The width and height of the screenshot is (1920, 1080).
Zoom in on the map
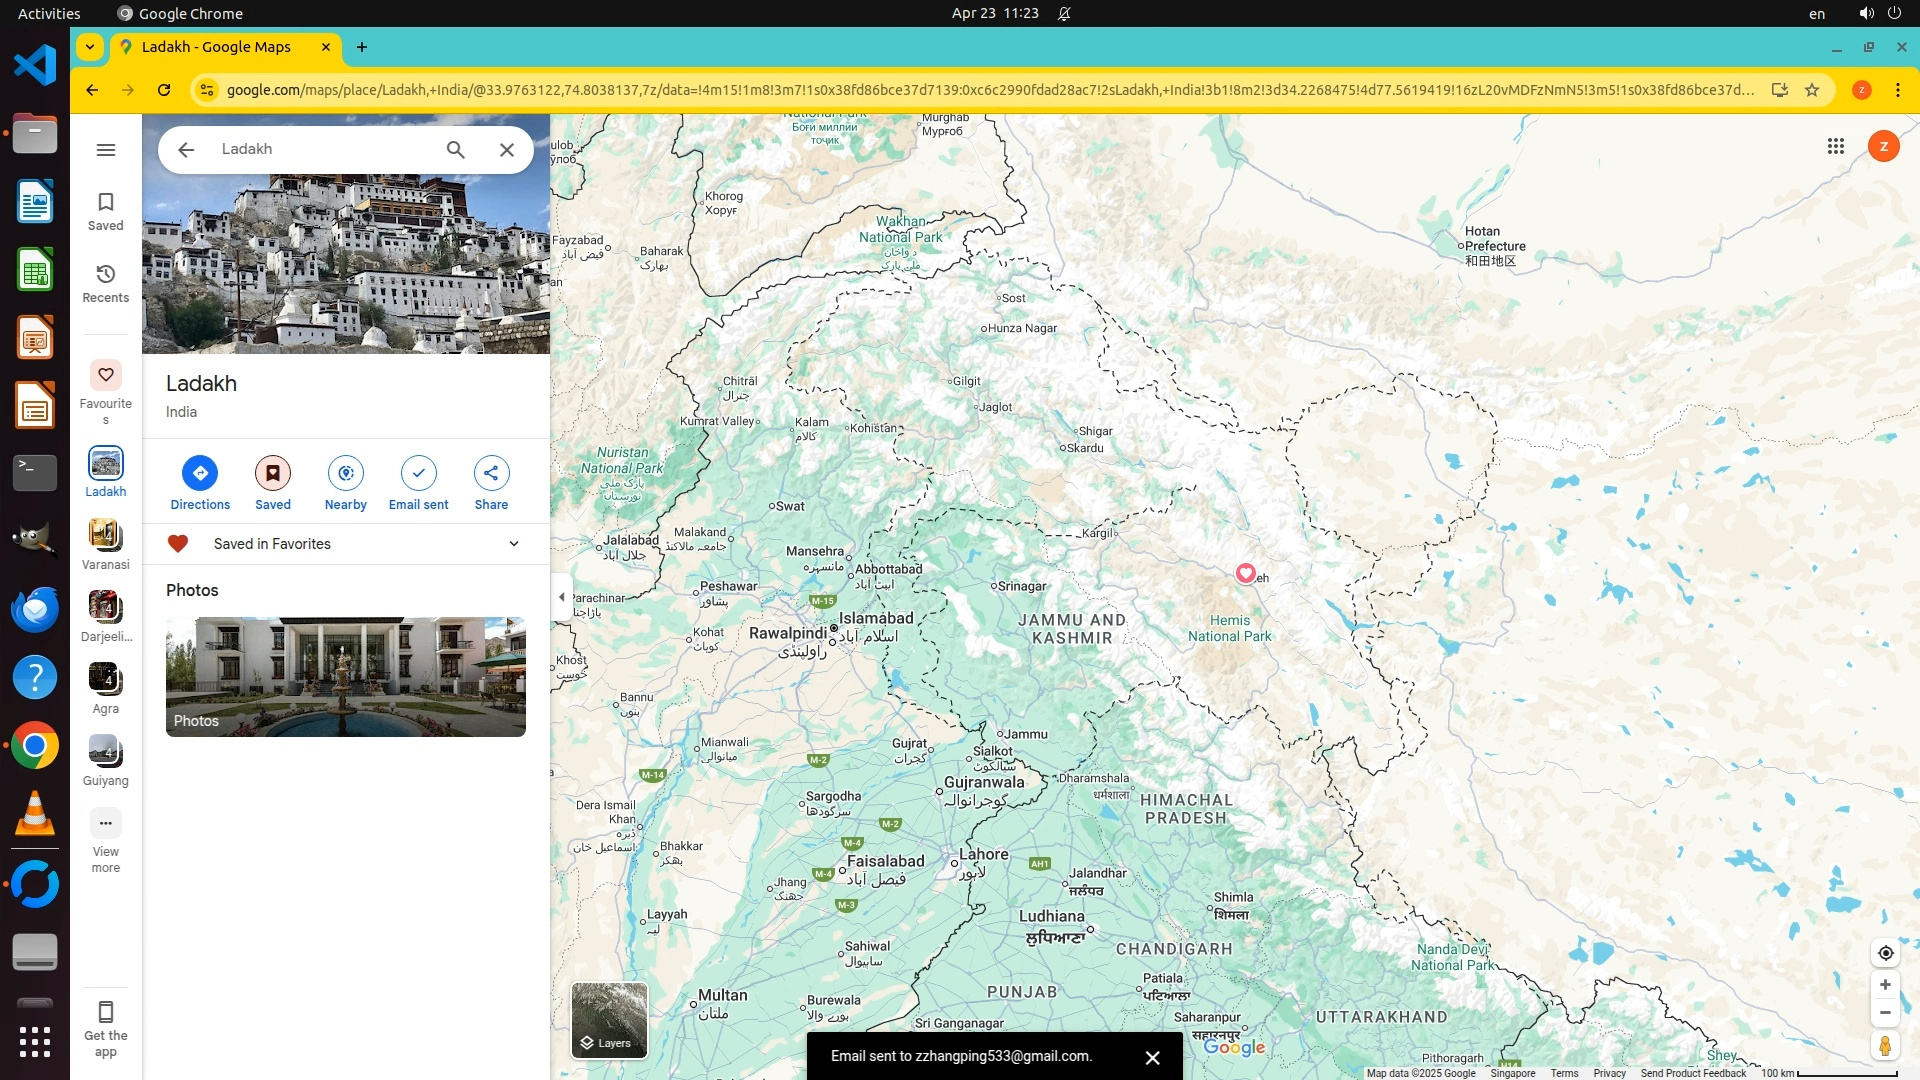(1885, 985)
